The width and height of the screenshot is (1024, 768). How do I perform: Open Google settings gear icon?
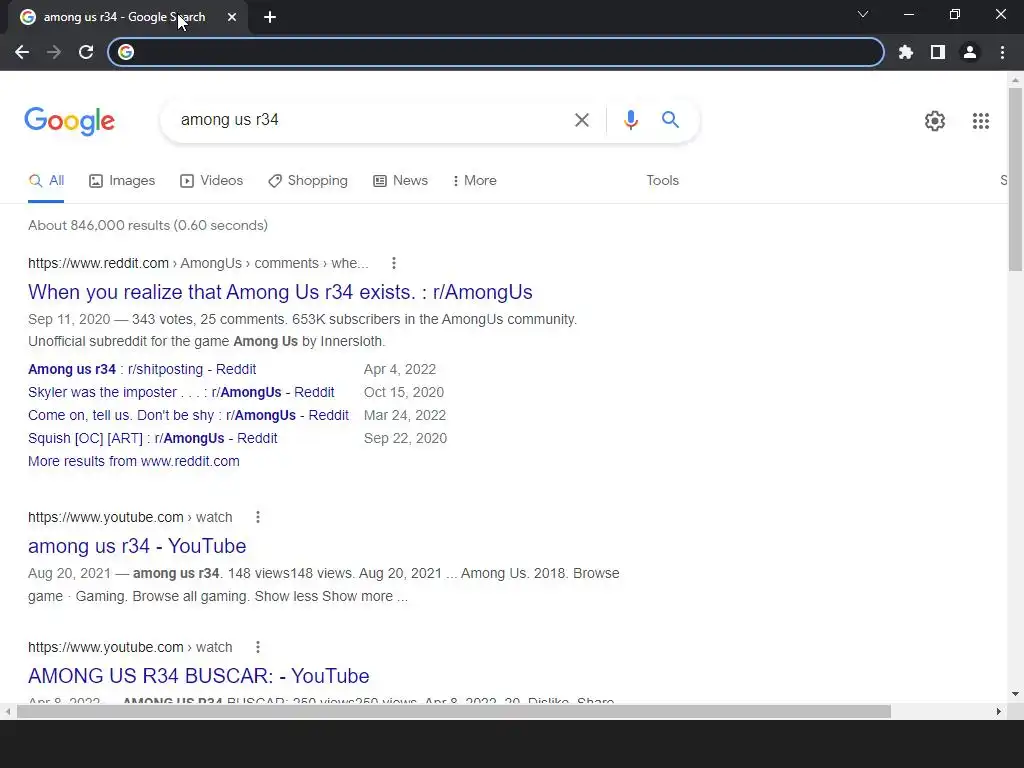pyautogui.click(x=935, y=121)
